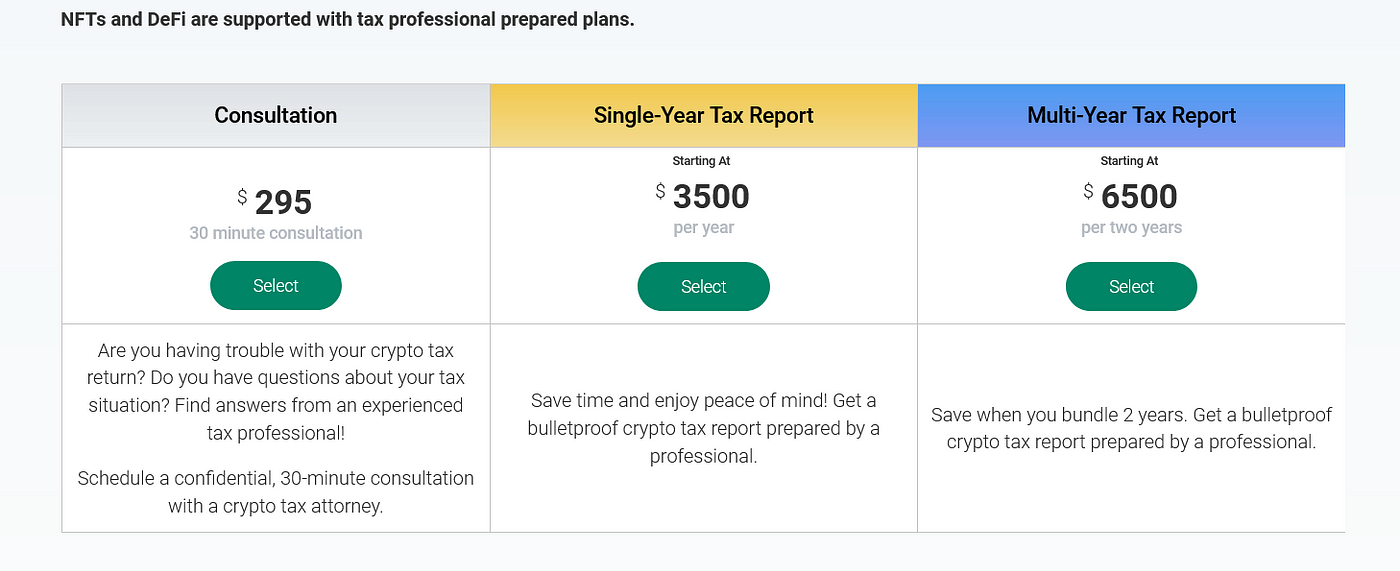Click the 3500 price figure
This screenshot has width=1400, height=571.
711,197
